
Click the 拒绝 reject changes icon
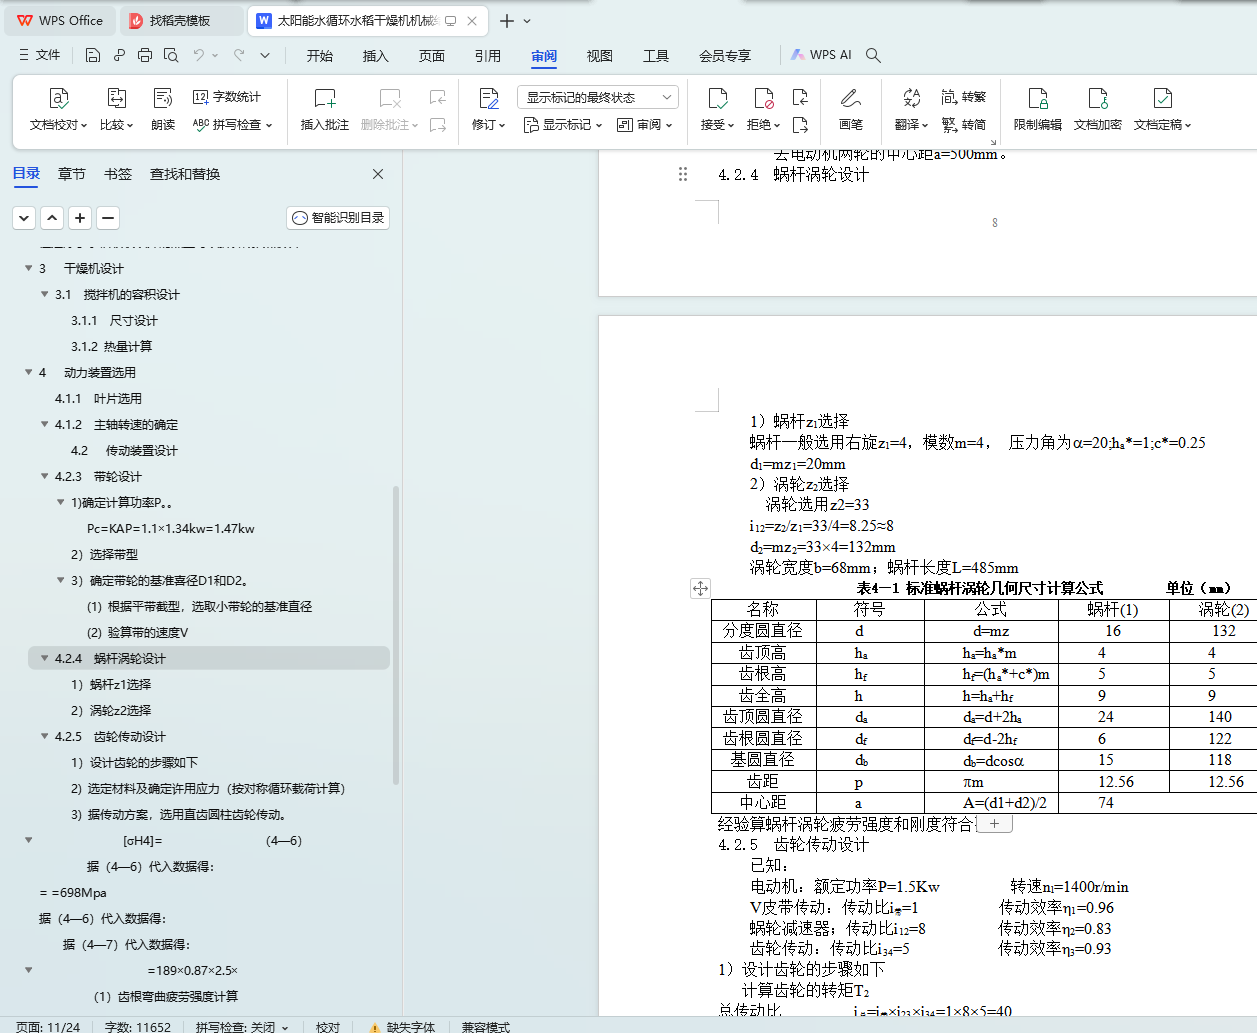coord(764,98)
